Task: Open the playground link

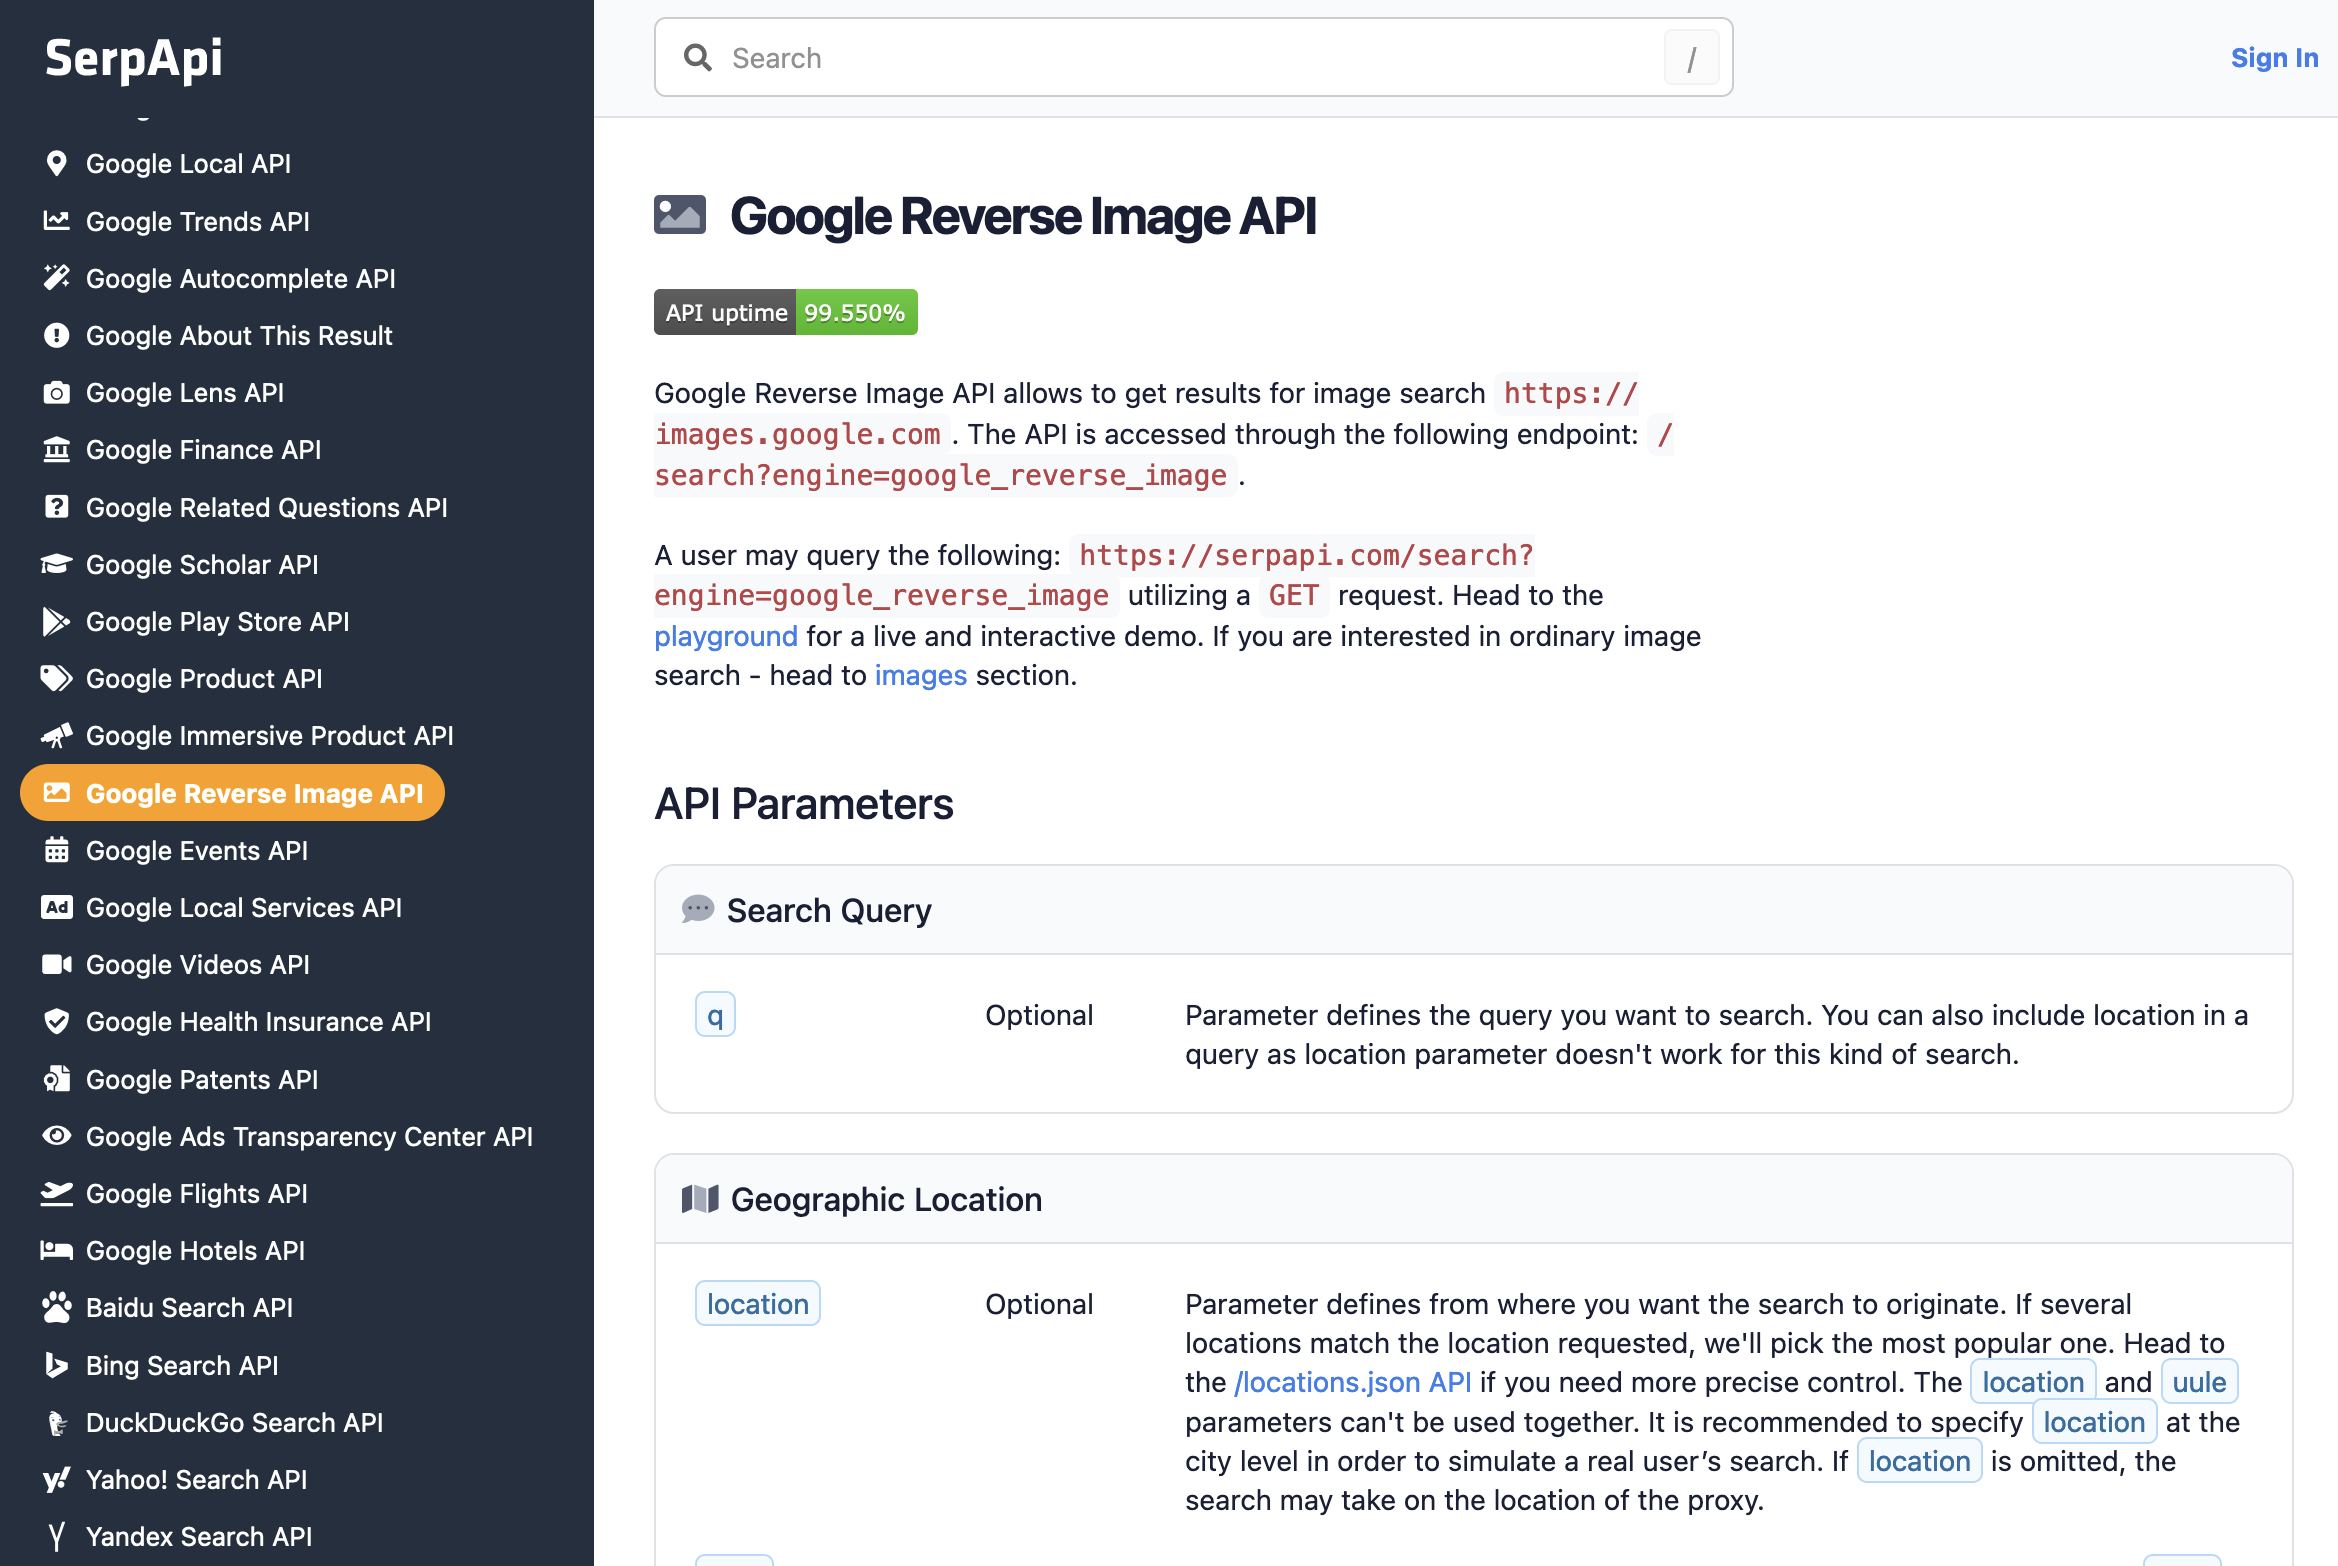Action: (x=726, y=636)
